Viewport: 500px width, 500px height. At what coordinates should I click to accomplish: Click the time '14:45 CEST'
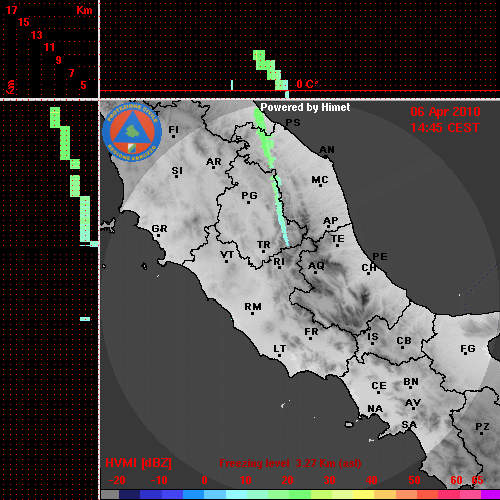pos(445,128)
